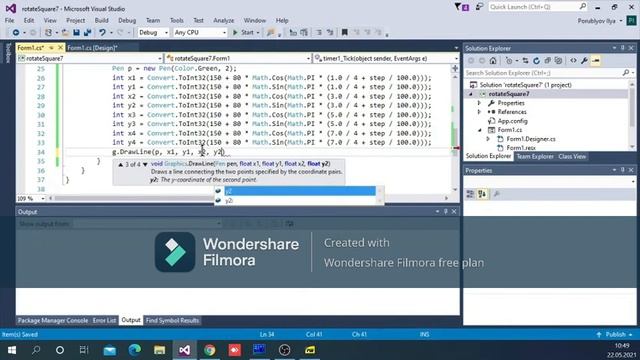Open the Toolbox side tab
640x360 pixels.
tap(7, 53)
